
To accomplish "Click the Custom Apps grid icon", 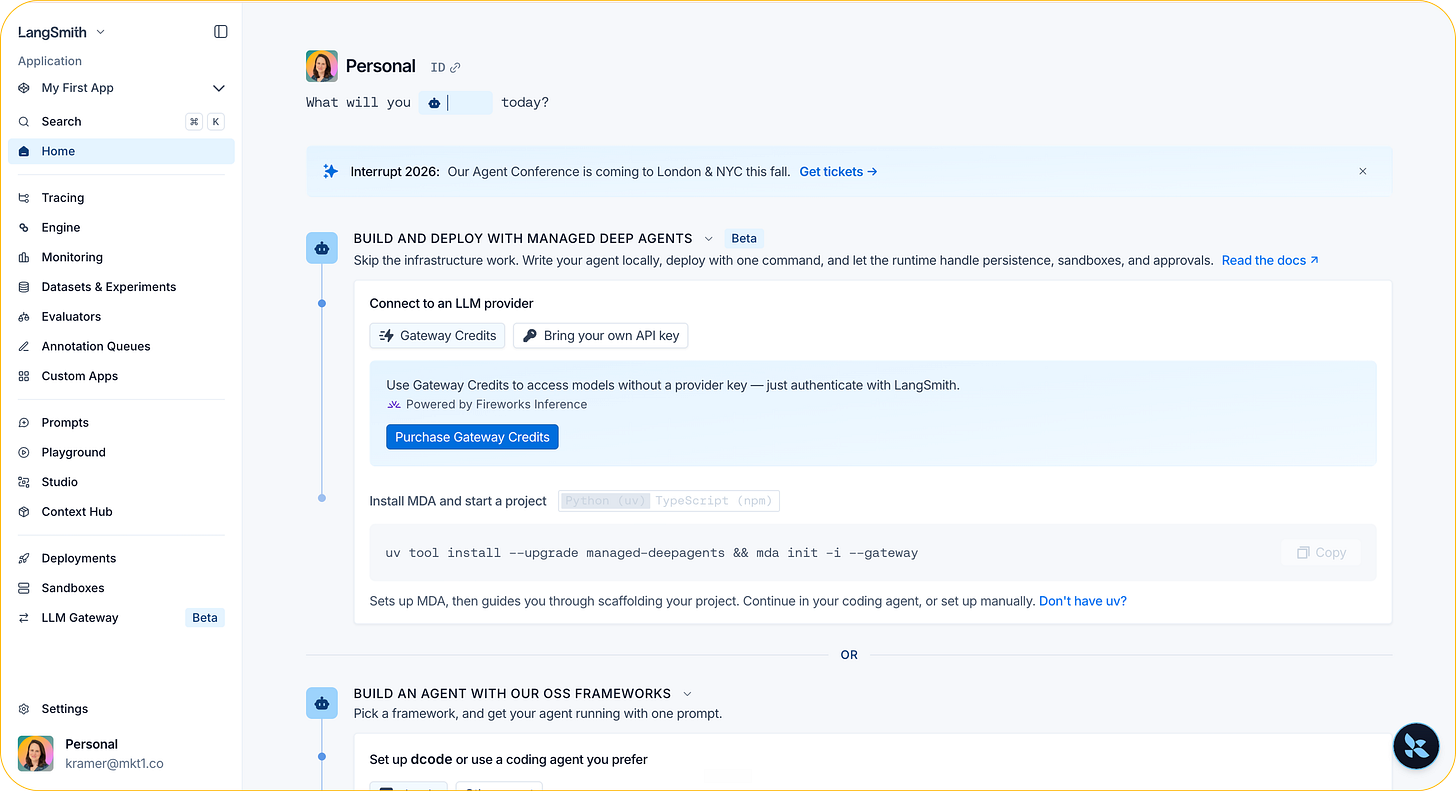I will point(24,376).
